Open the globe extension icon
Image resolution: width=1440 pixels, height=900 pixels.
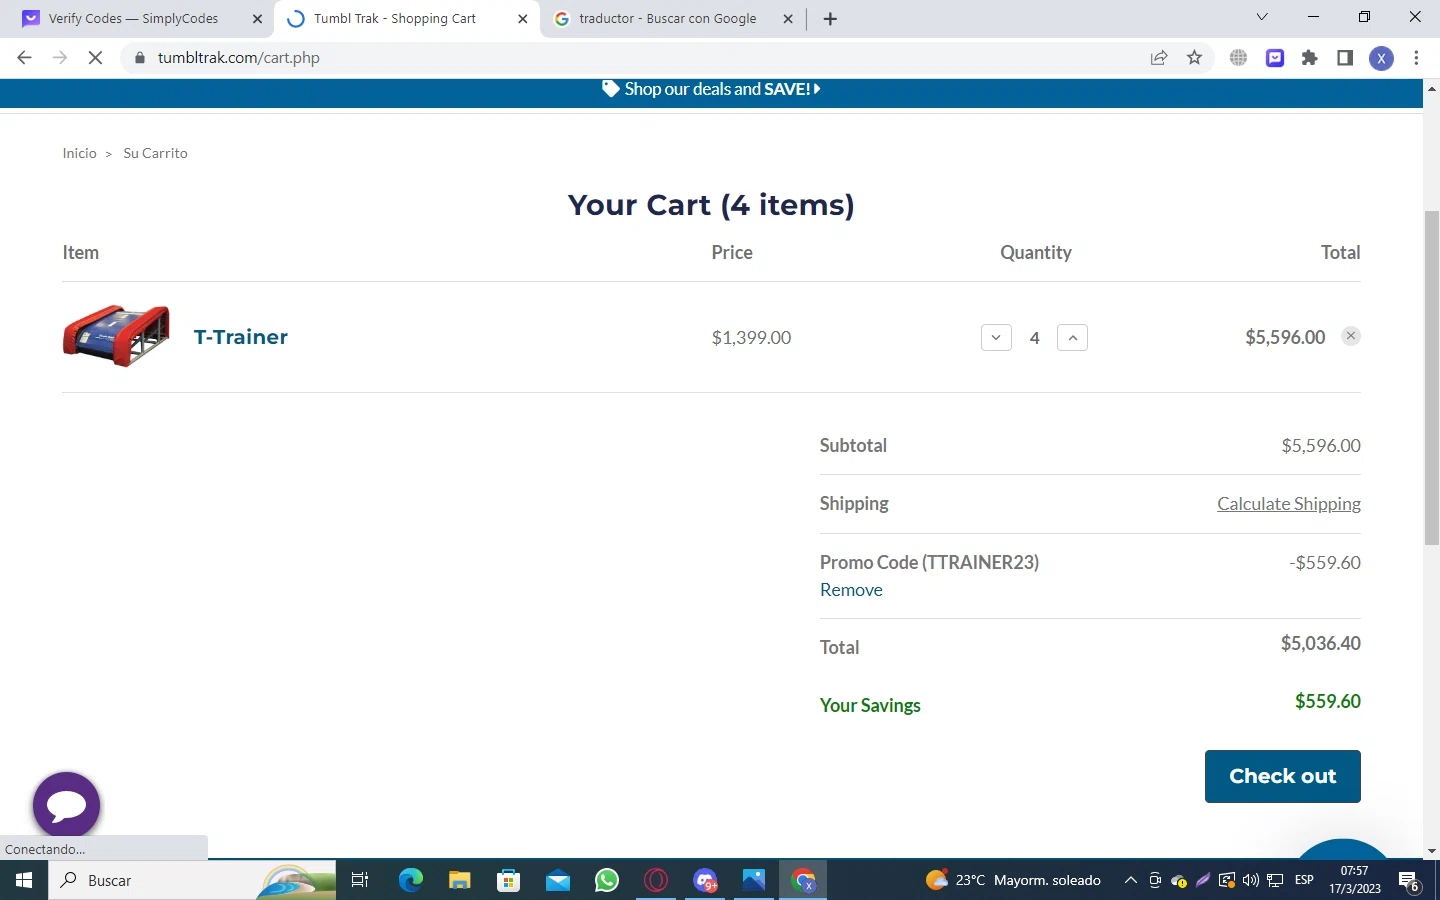pyautogui.click(x=1239, y=58)
